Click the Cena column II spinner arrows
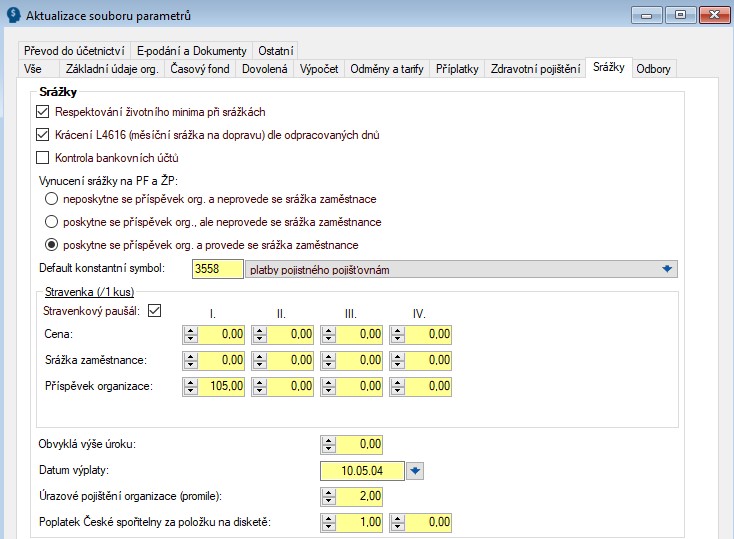This screenshot has height=539, width=734. pos(259,334)
